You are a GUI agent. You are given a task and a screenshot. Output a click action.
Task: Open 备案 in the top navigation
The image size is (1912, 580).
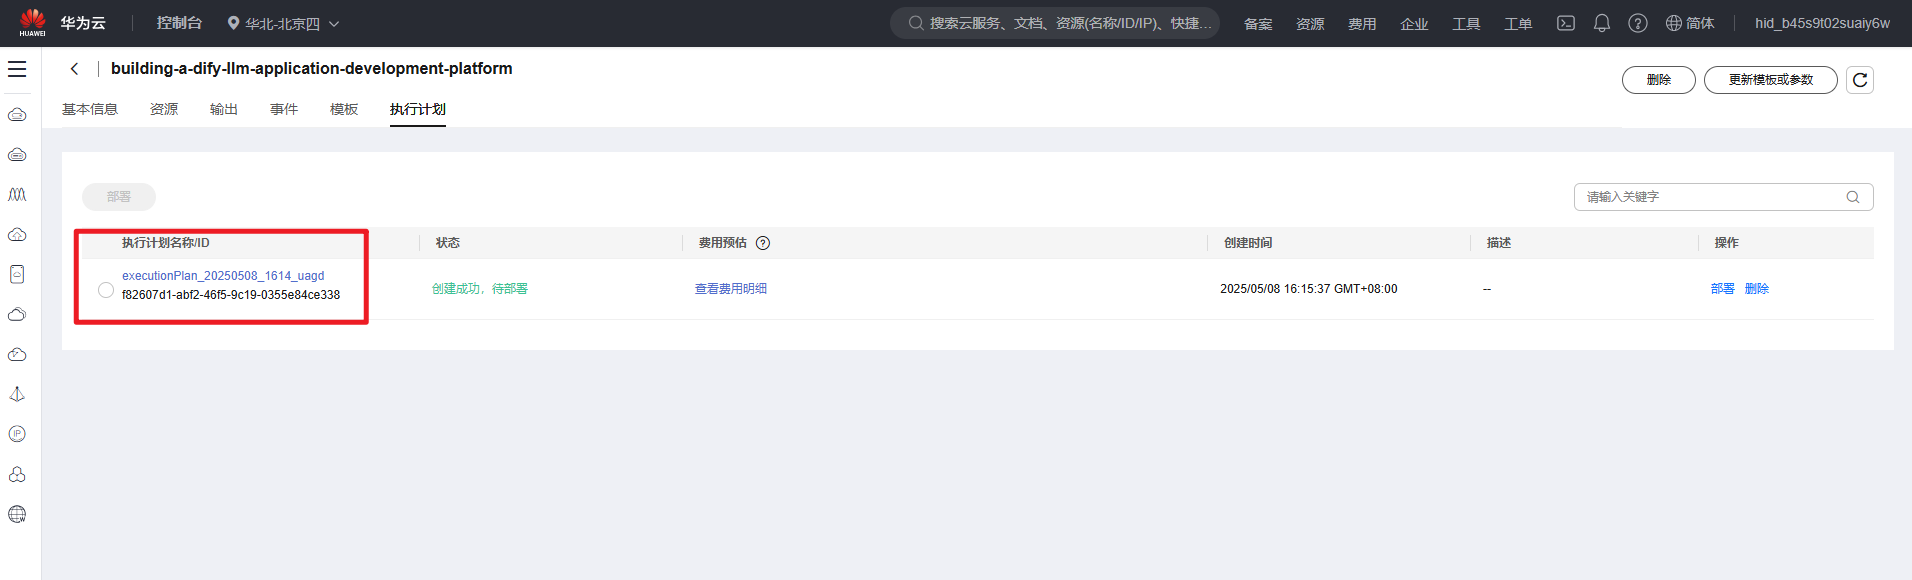[x=1258, y=24]
